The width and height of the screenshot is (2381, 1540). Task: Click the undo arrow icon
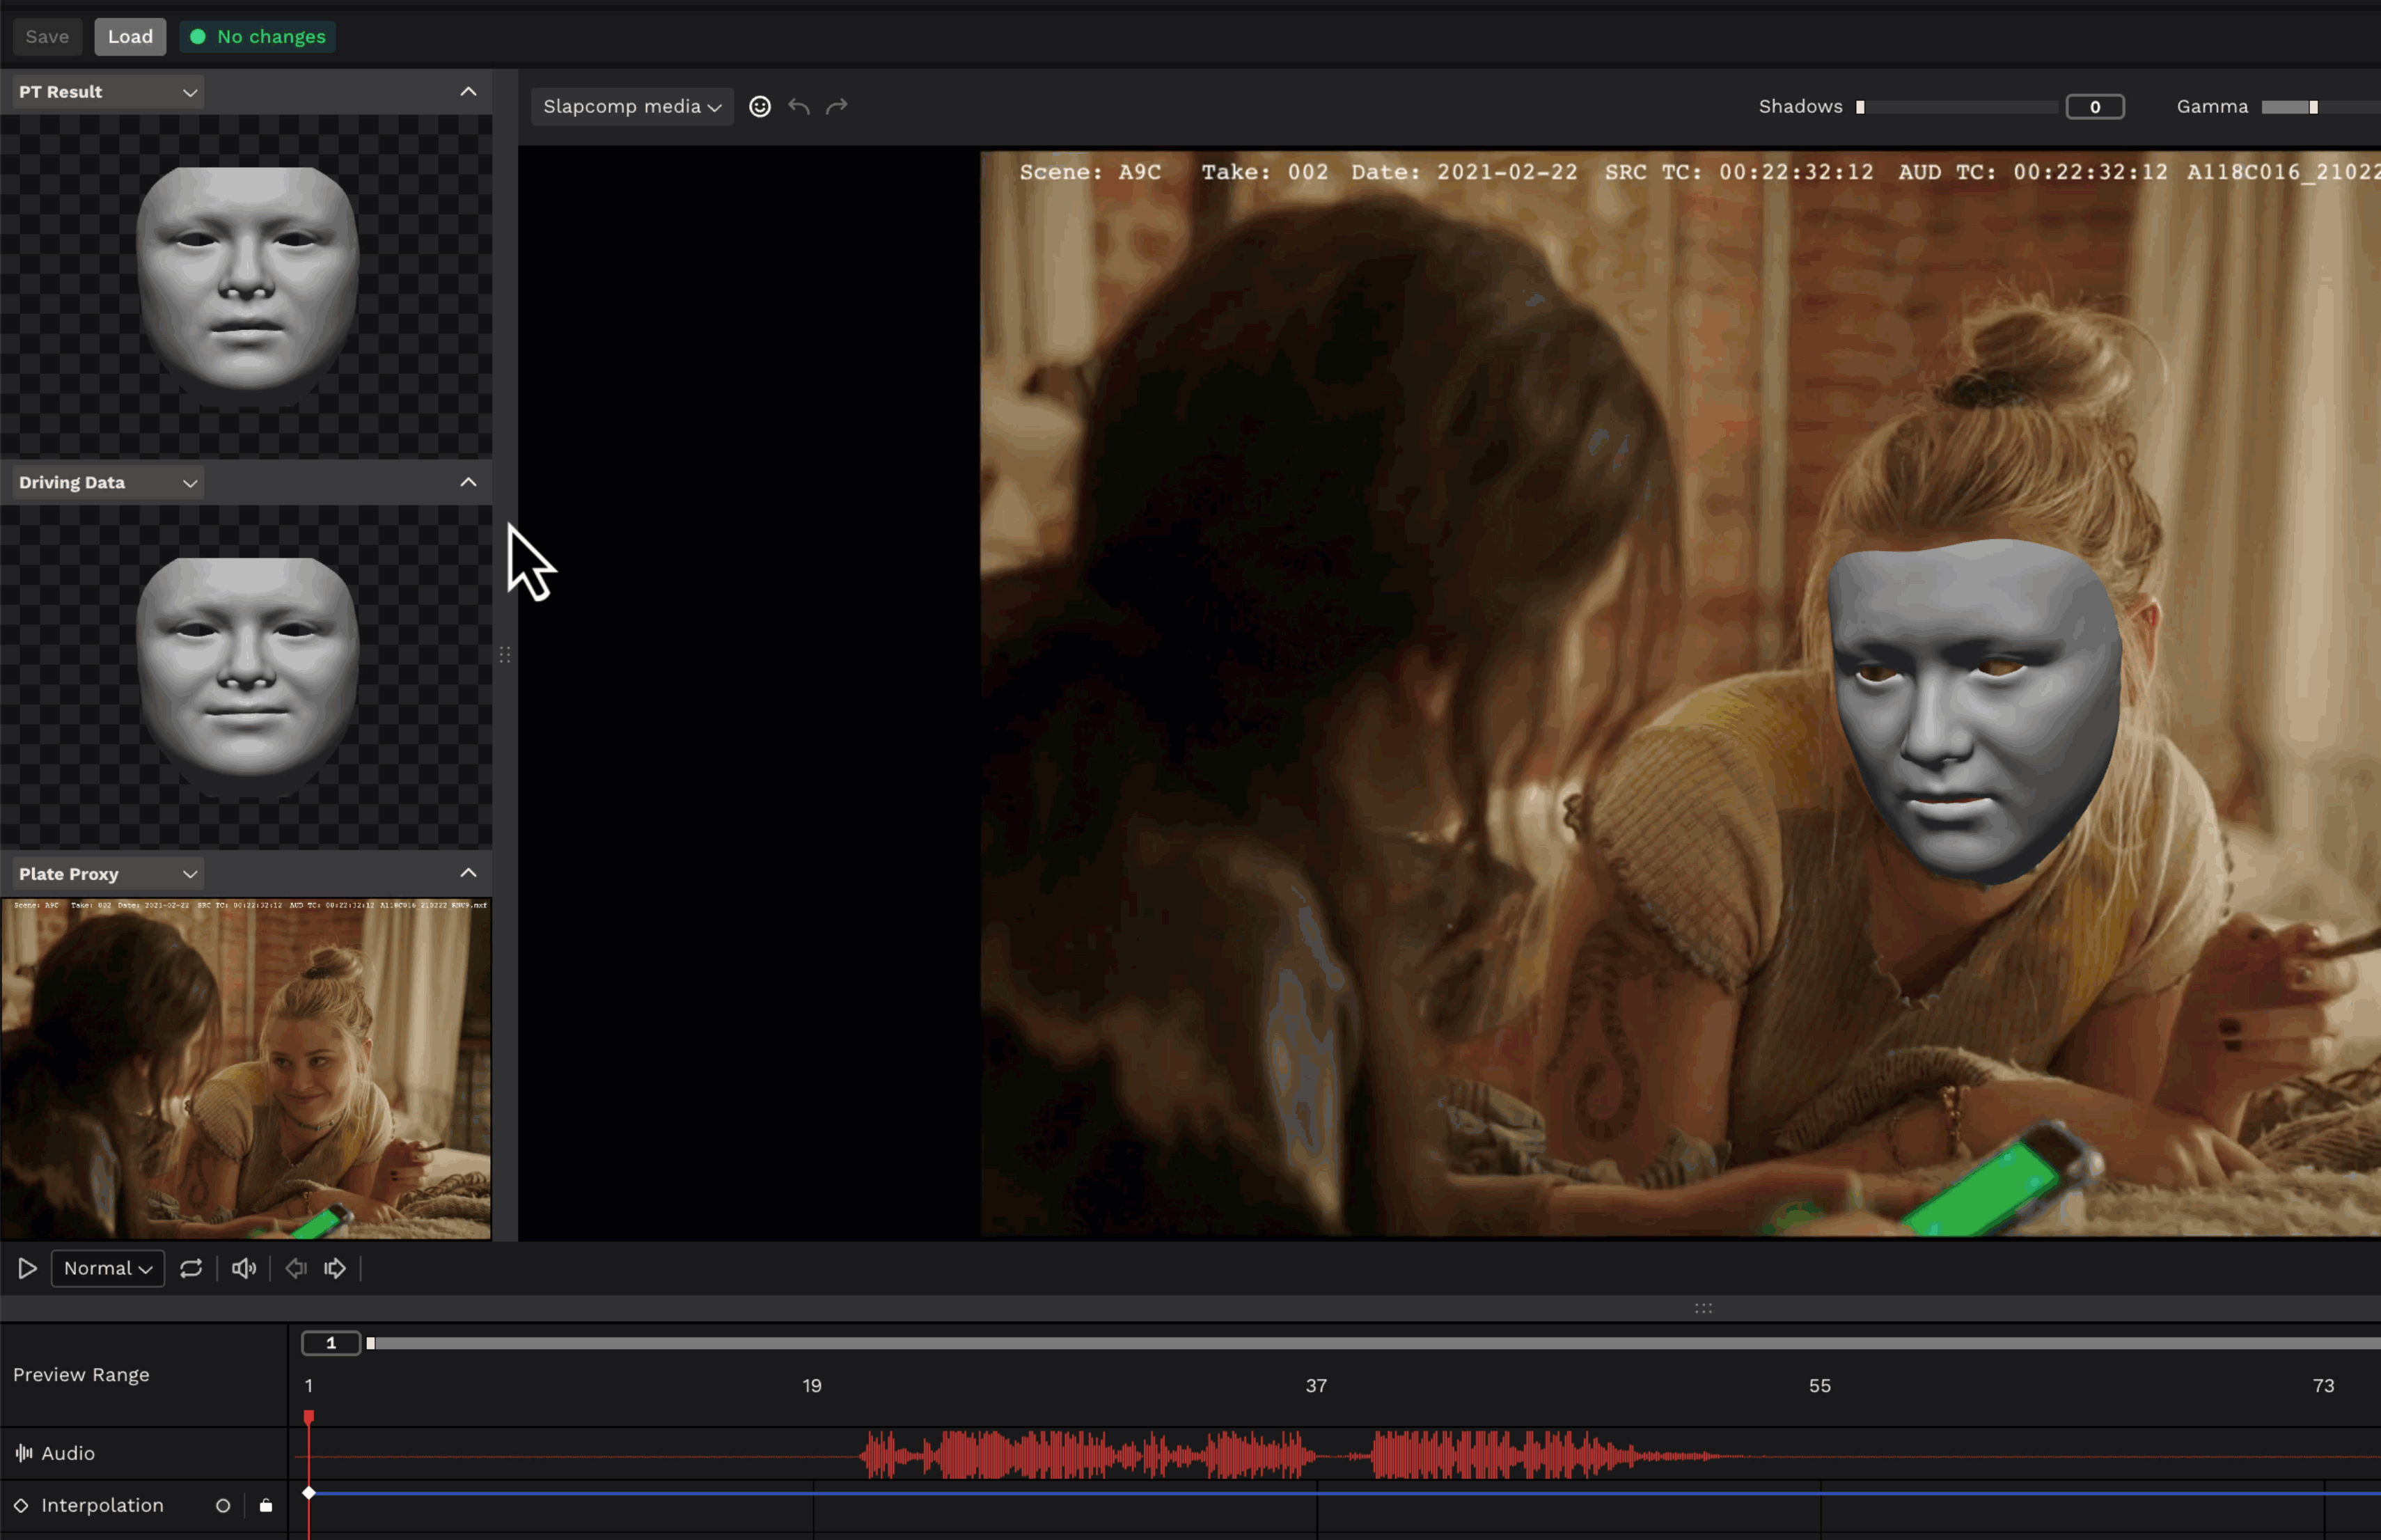point(798,106)
